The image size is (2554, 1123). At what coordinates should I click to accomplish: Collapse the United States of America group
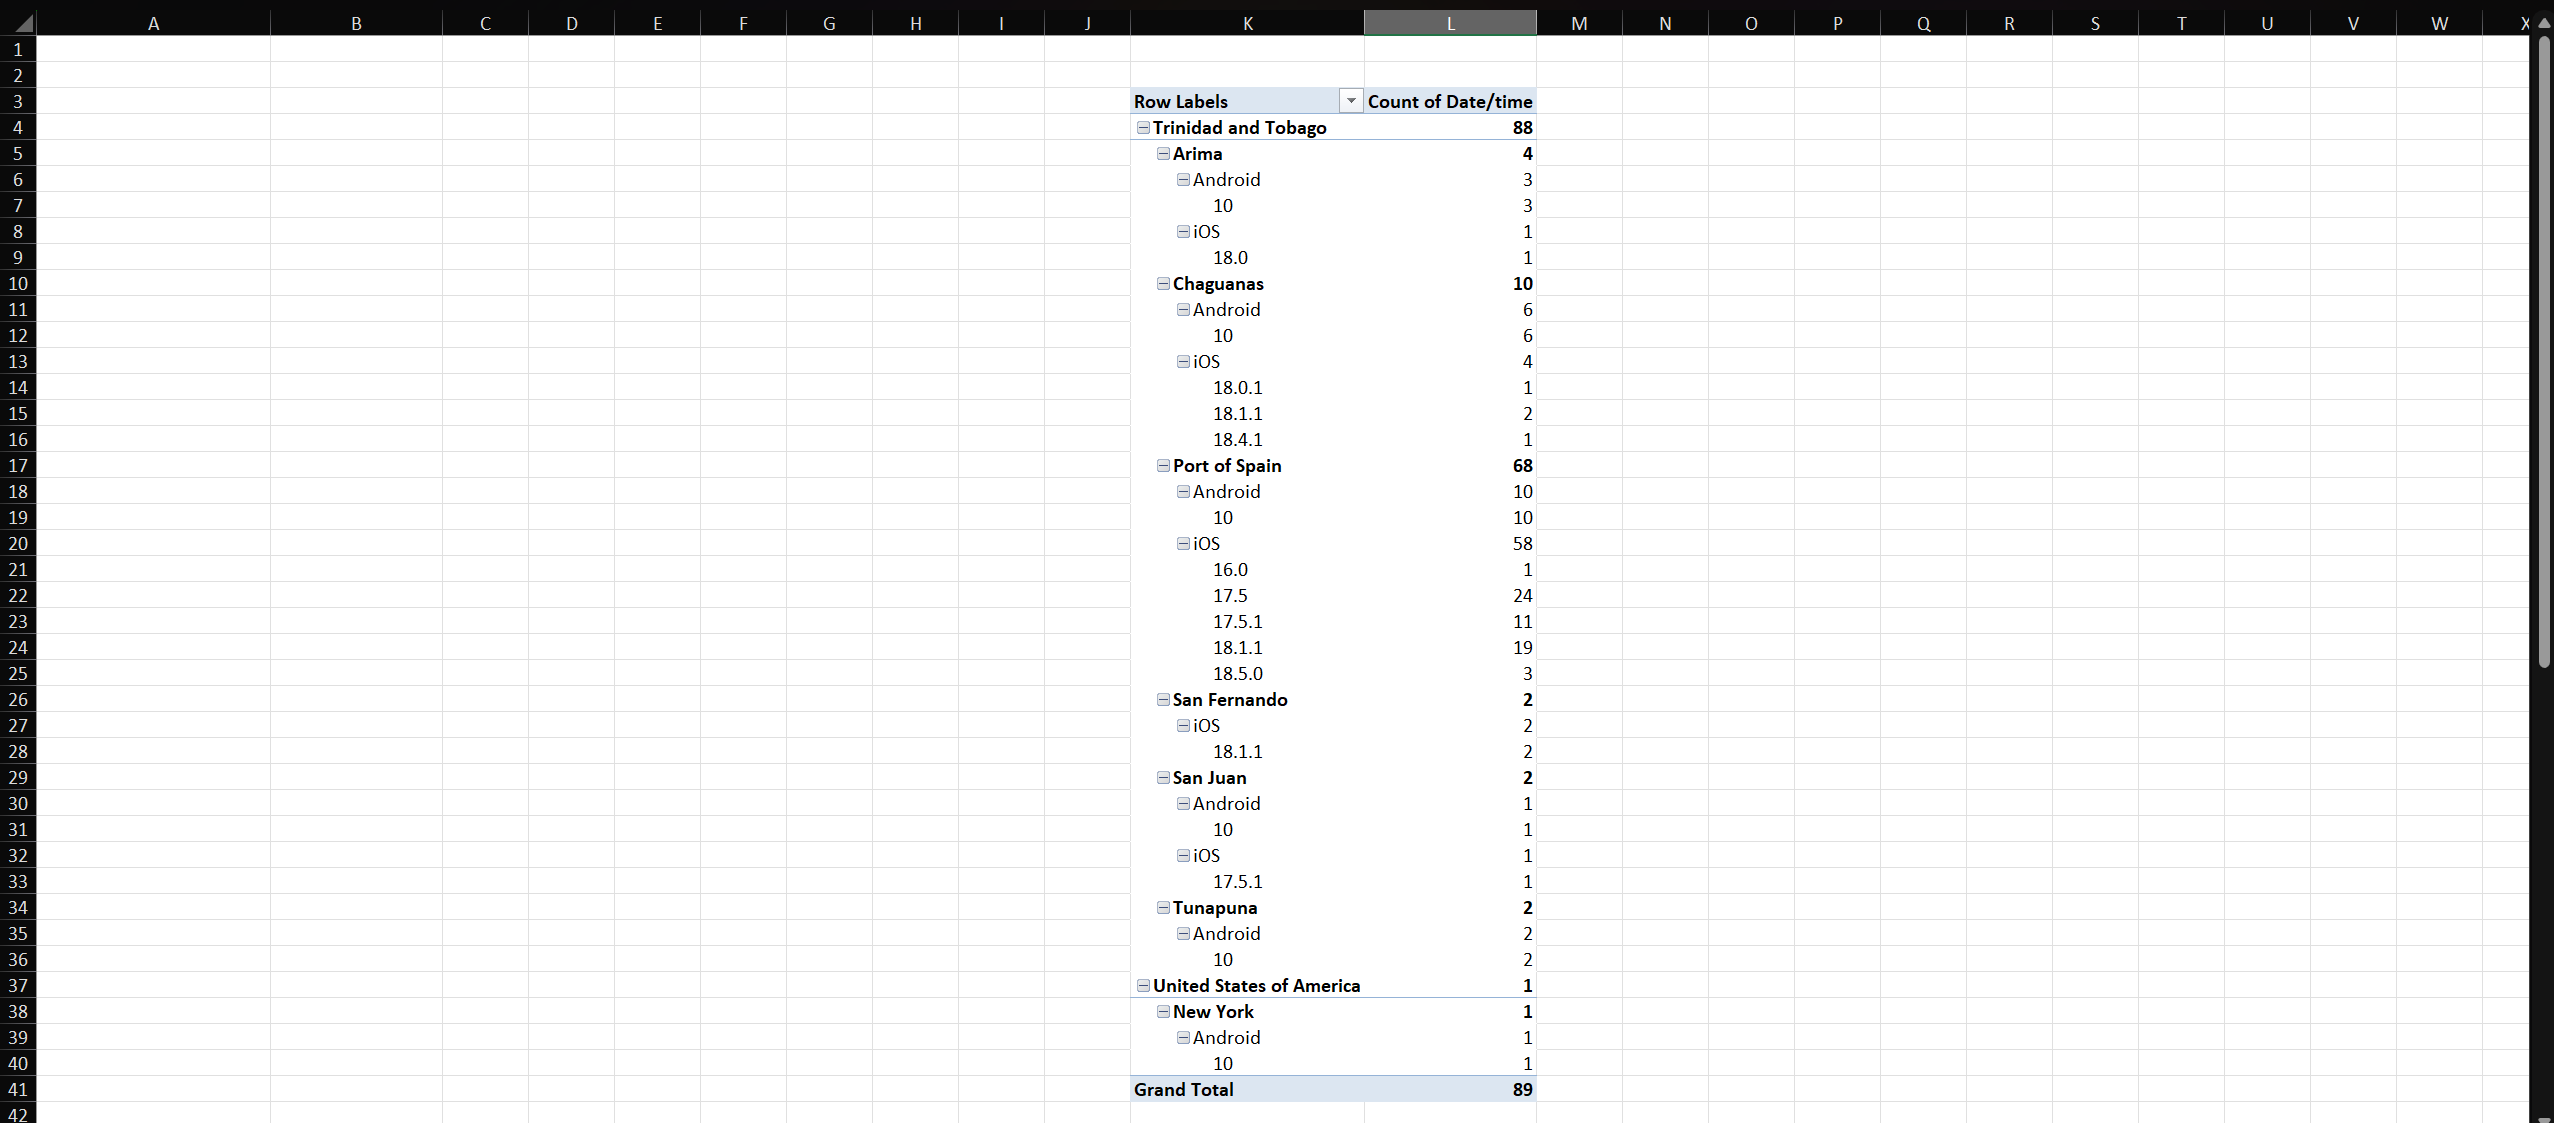pos(1143,985)
